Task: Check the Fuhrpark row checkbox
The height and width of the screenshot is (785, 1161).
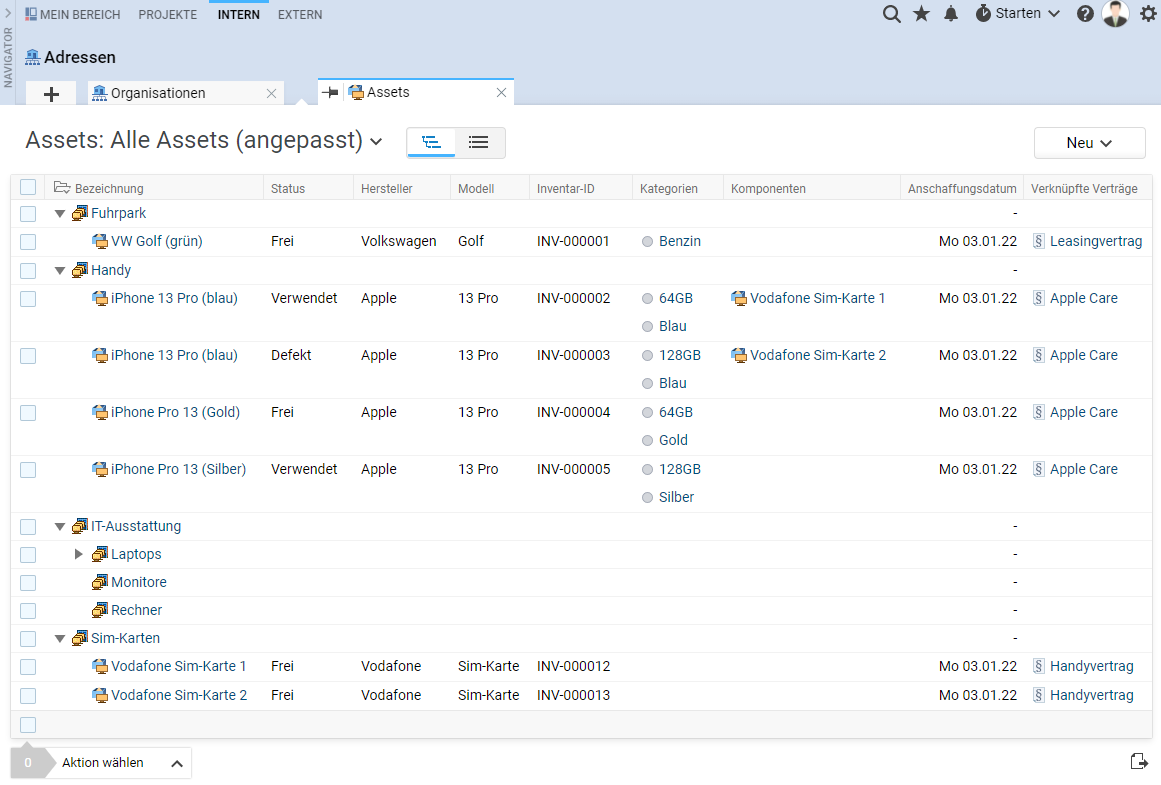Action: [x=28, y=214]
